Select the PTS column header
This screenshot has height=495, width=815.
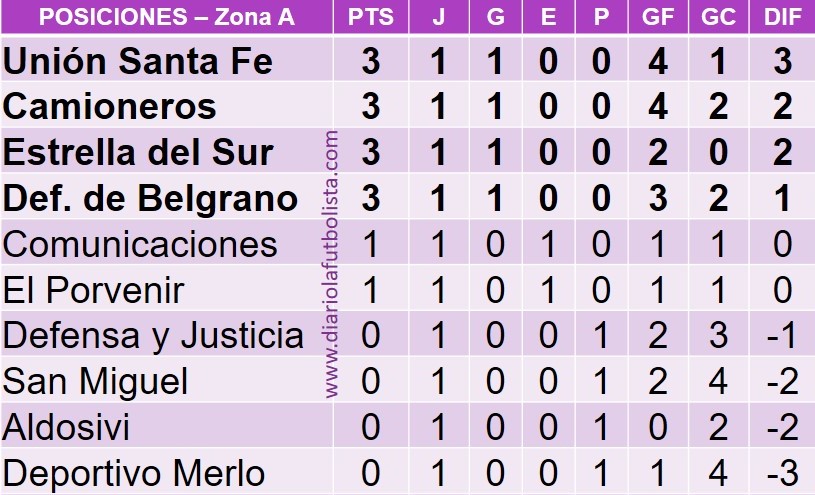pyautogui.click(x=371, y=17)
